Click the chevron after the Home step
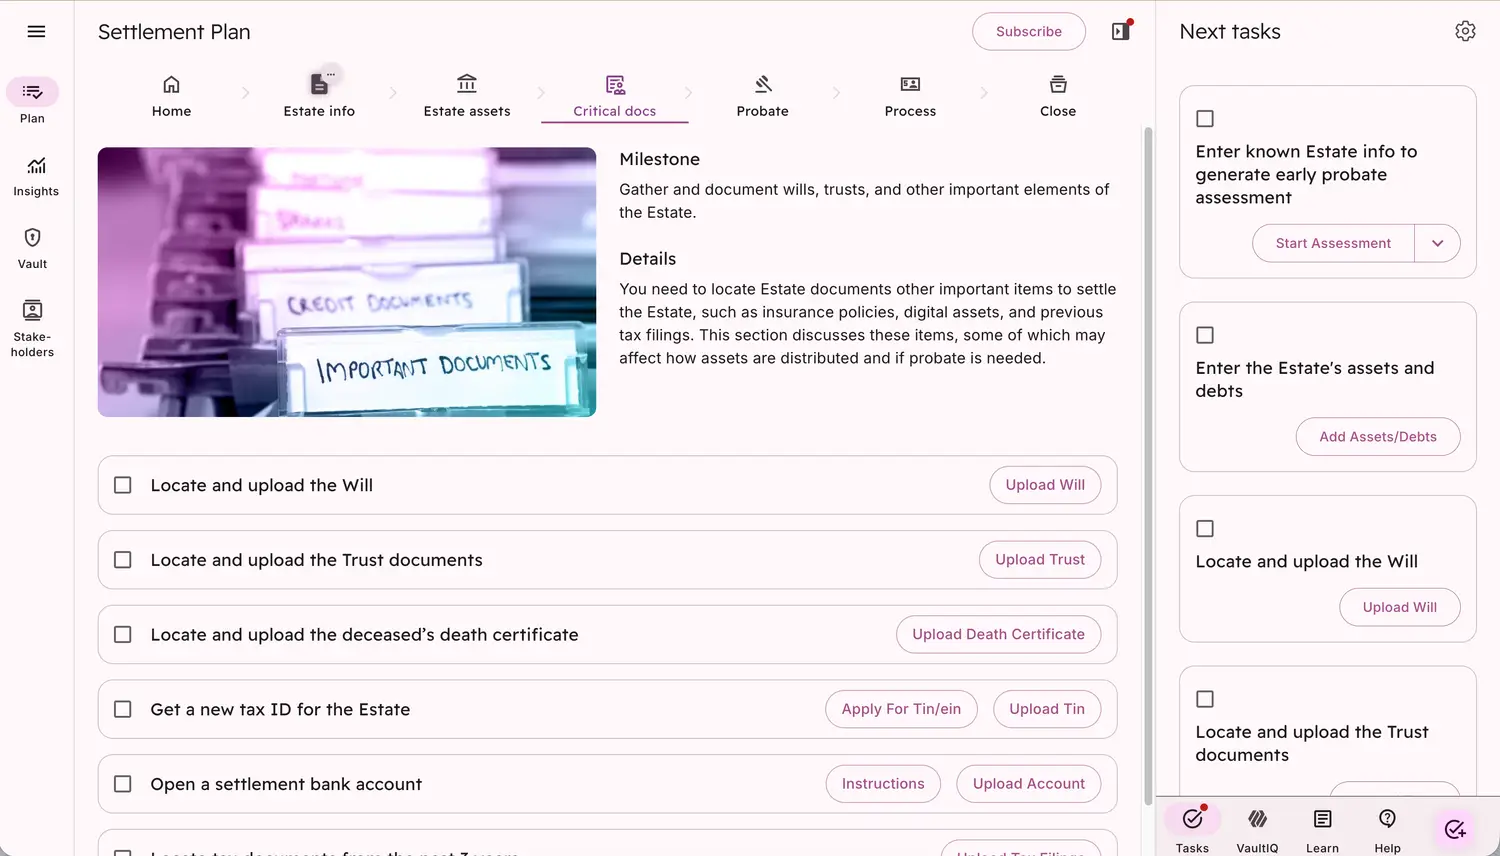This screenshot has width=1500, height=856. coord(245,93)
